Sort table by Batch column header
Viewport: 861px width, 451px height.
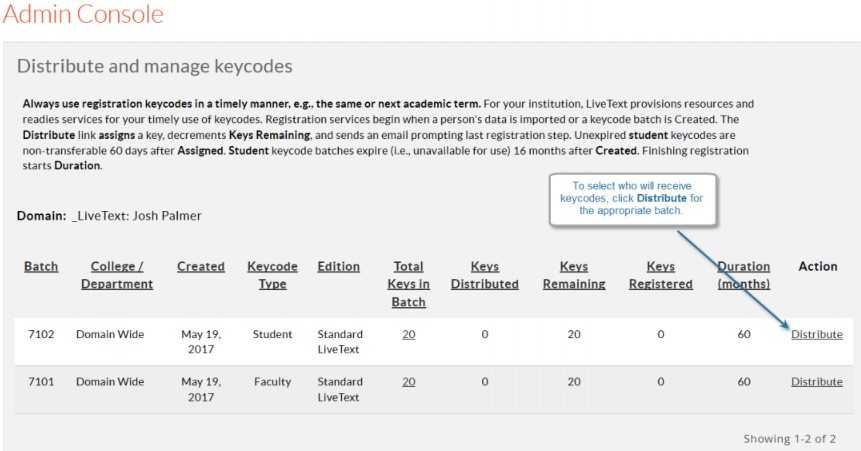coord(41,266)
